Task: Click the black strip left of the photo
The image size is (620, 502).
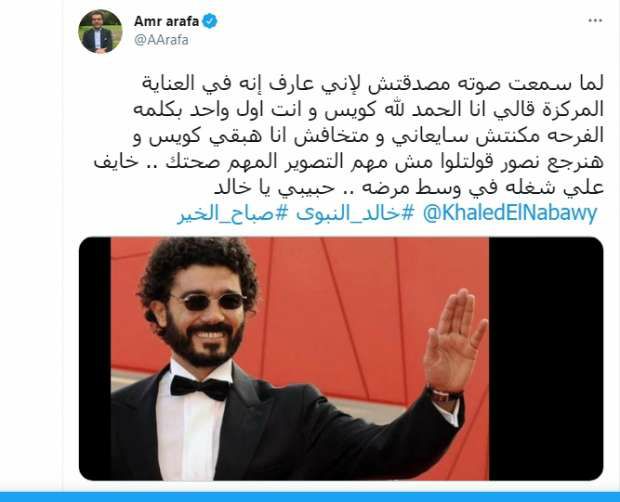Action: tap(95, 359)
